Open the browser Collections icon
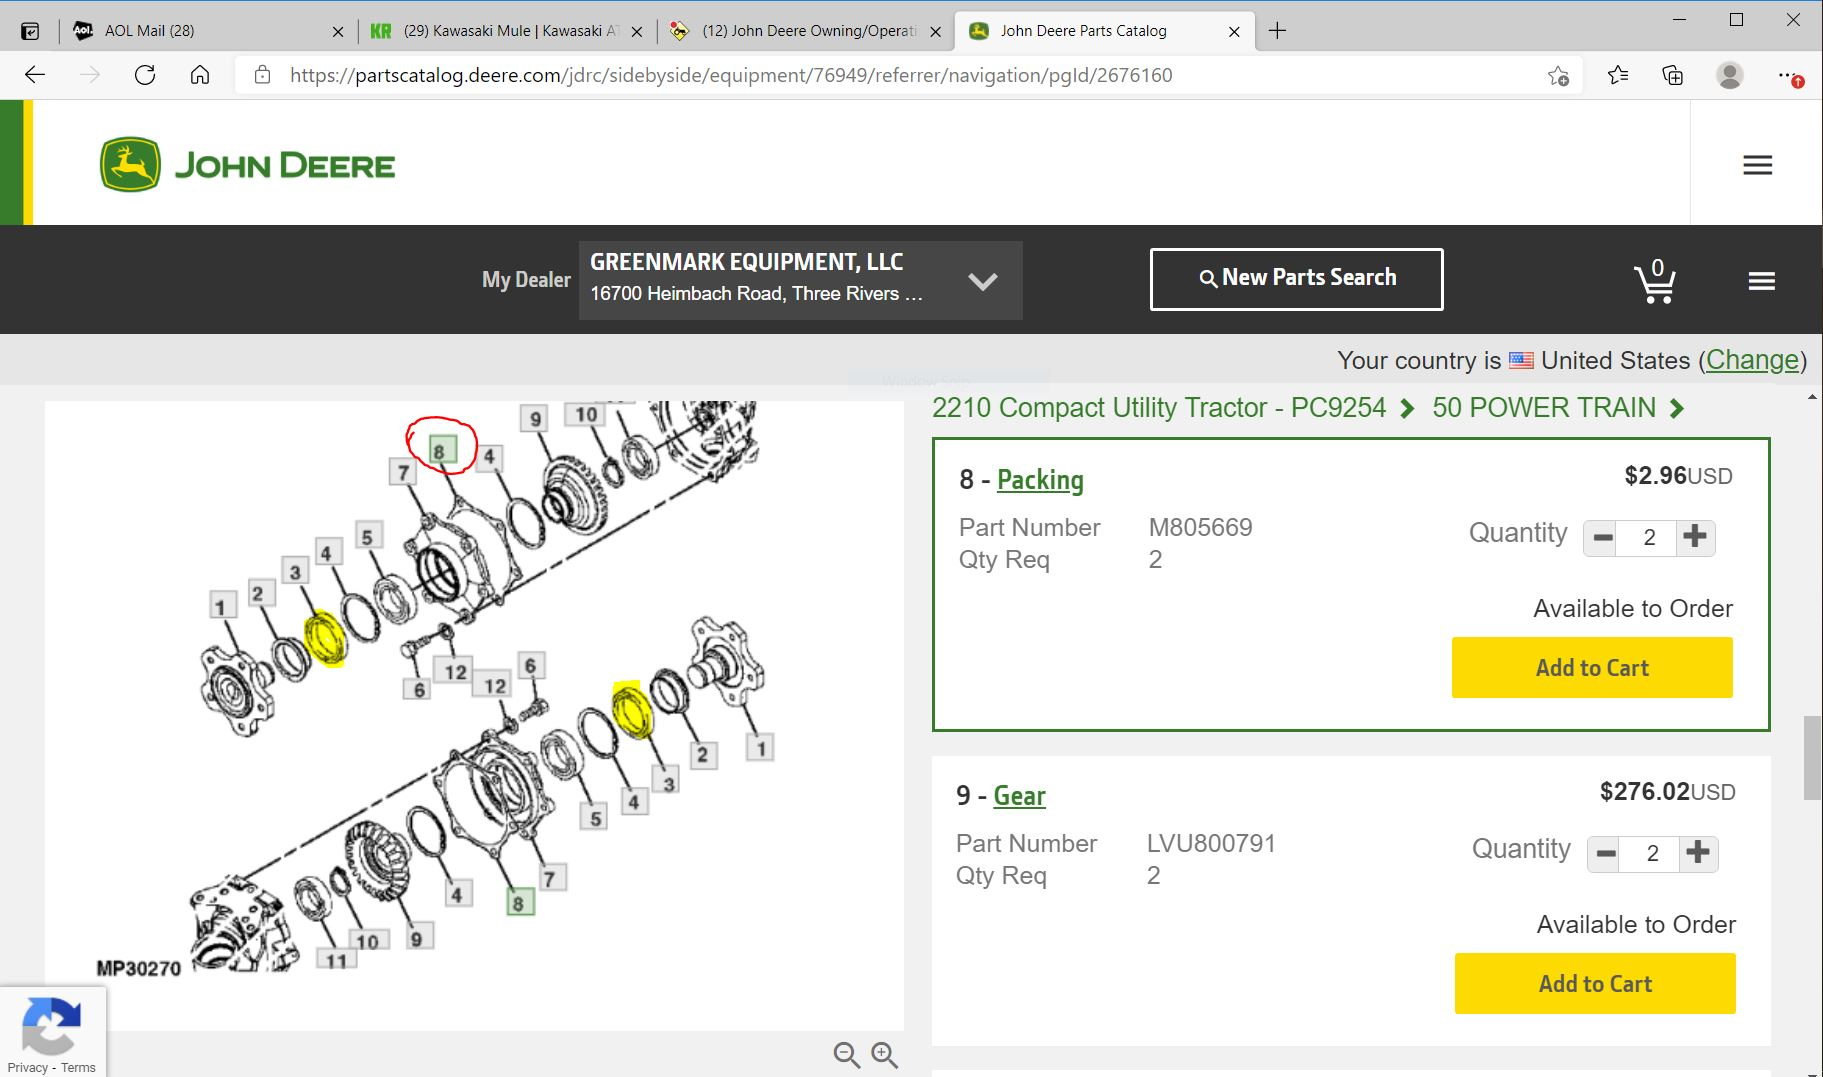The height and width of the screenshot is (1077, 1823). [1673, 75]
